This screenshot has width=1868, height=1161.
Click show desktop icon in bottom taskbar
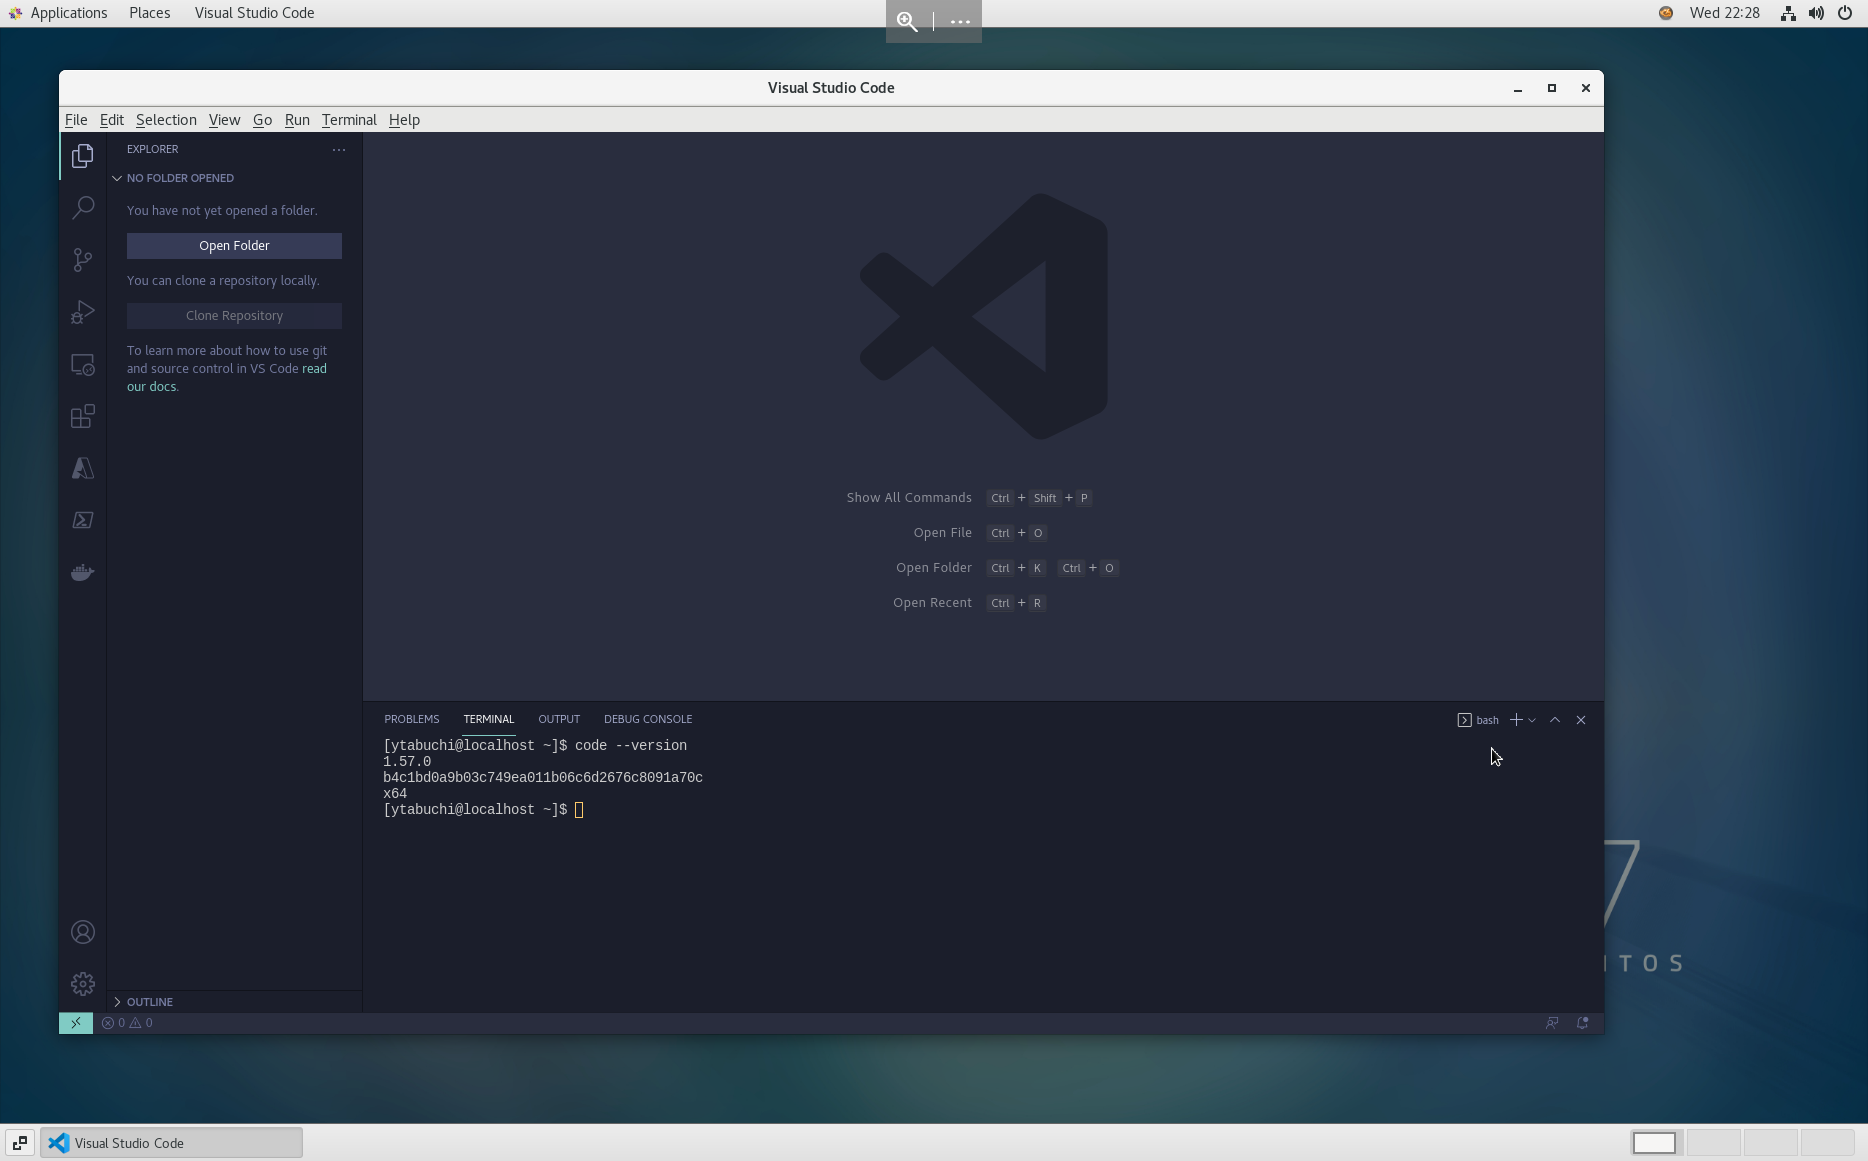click(20, 1143)
